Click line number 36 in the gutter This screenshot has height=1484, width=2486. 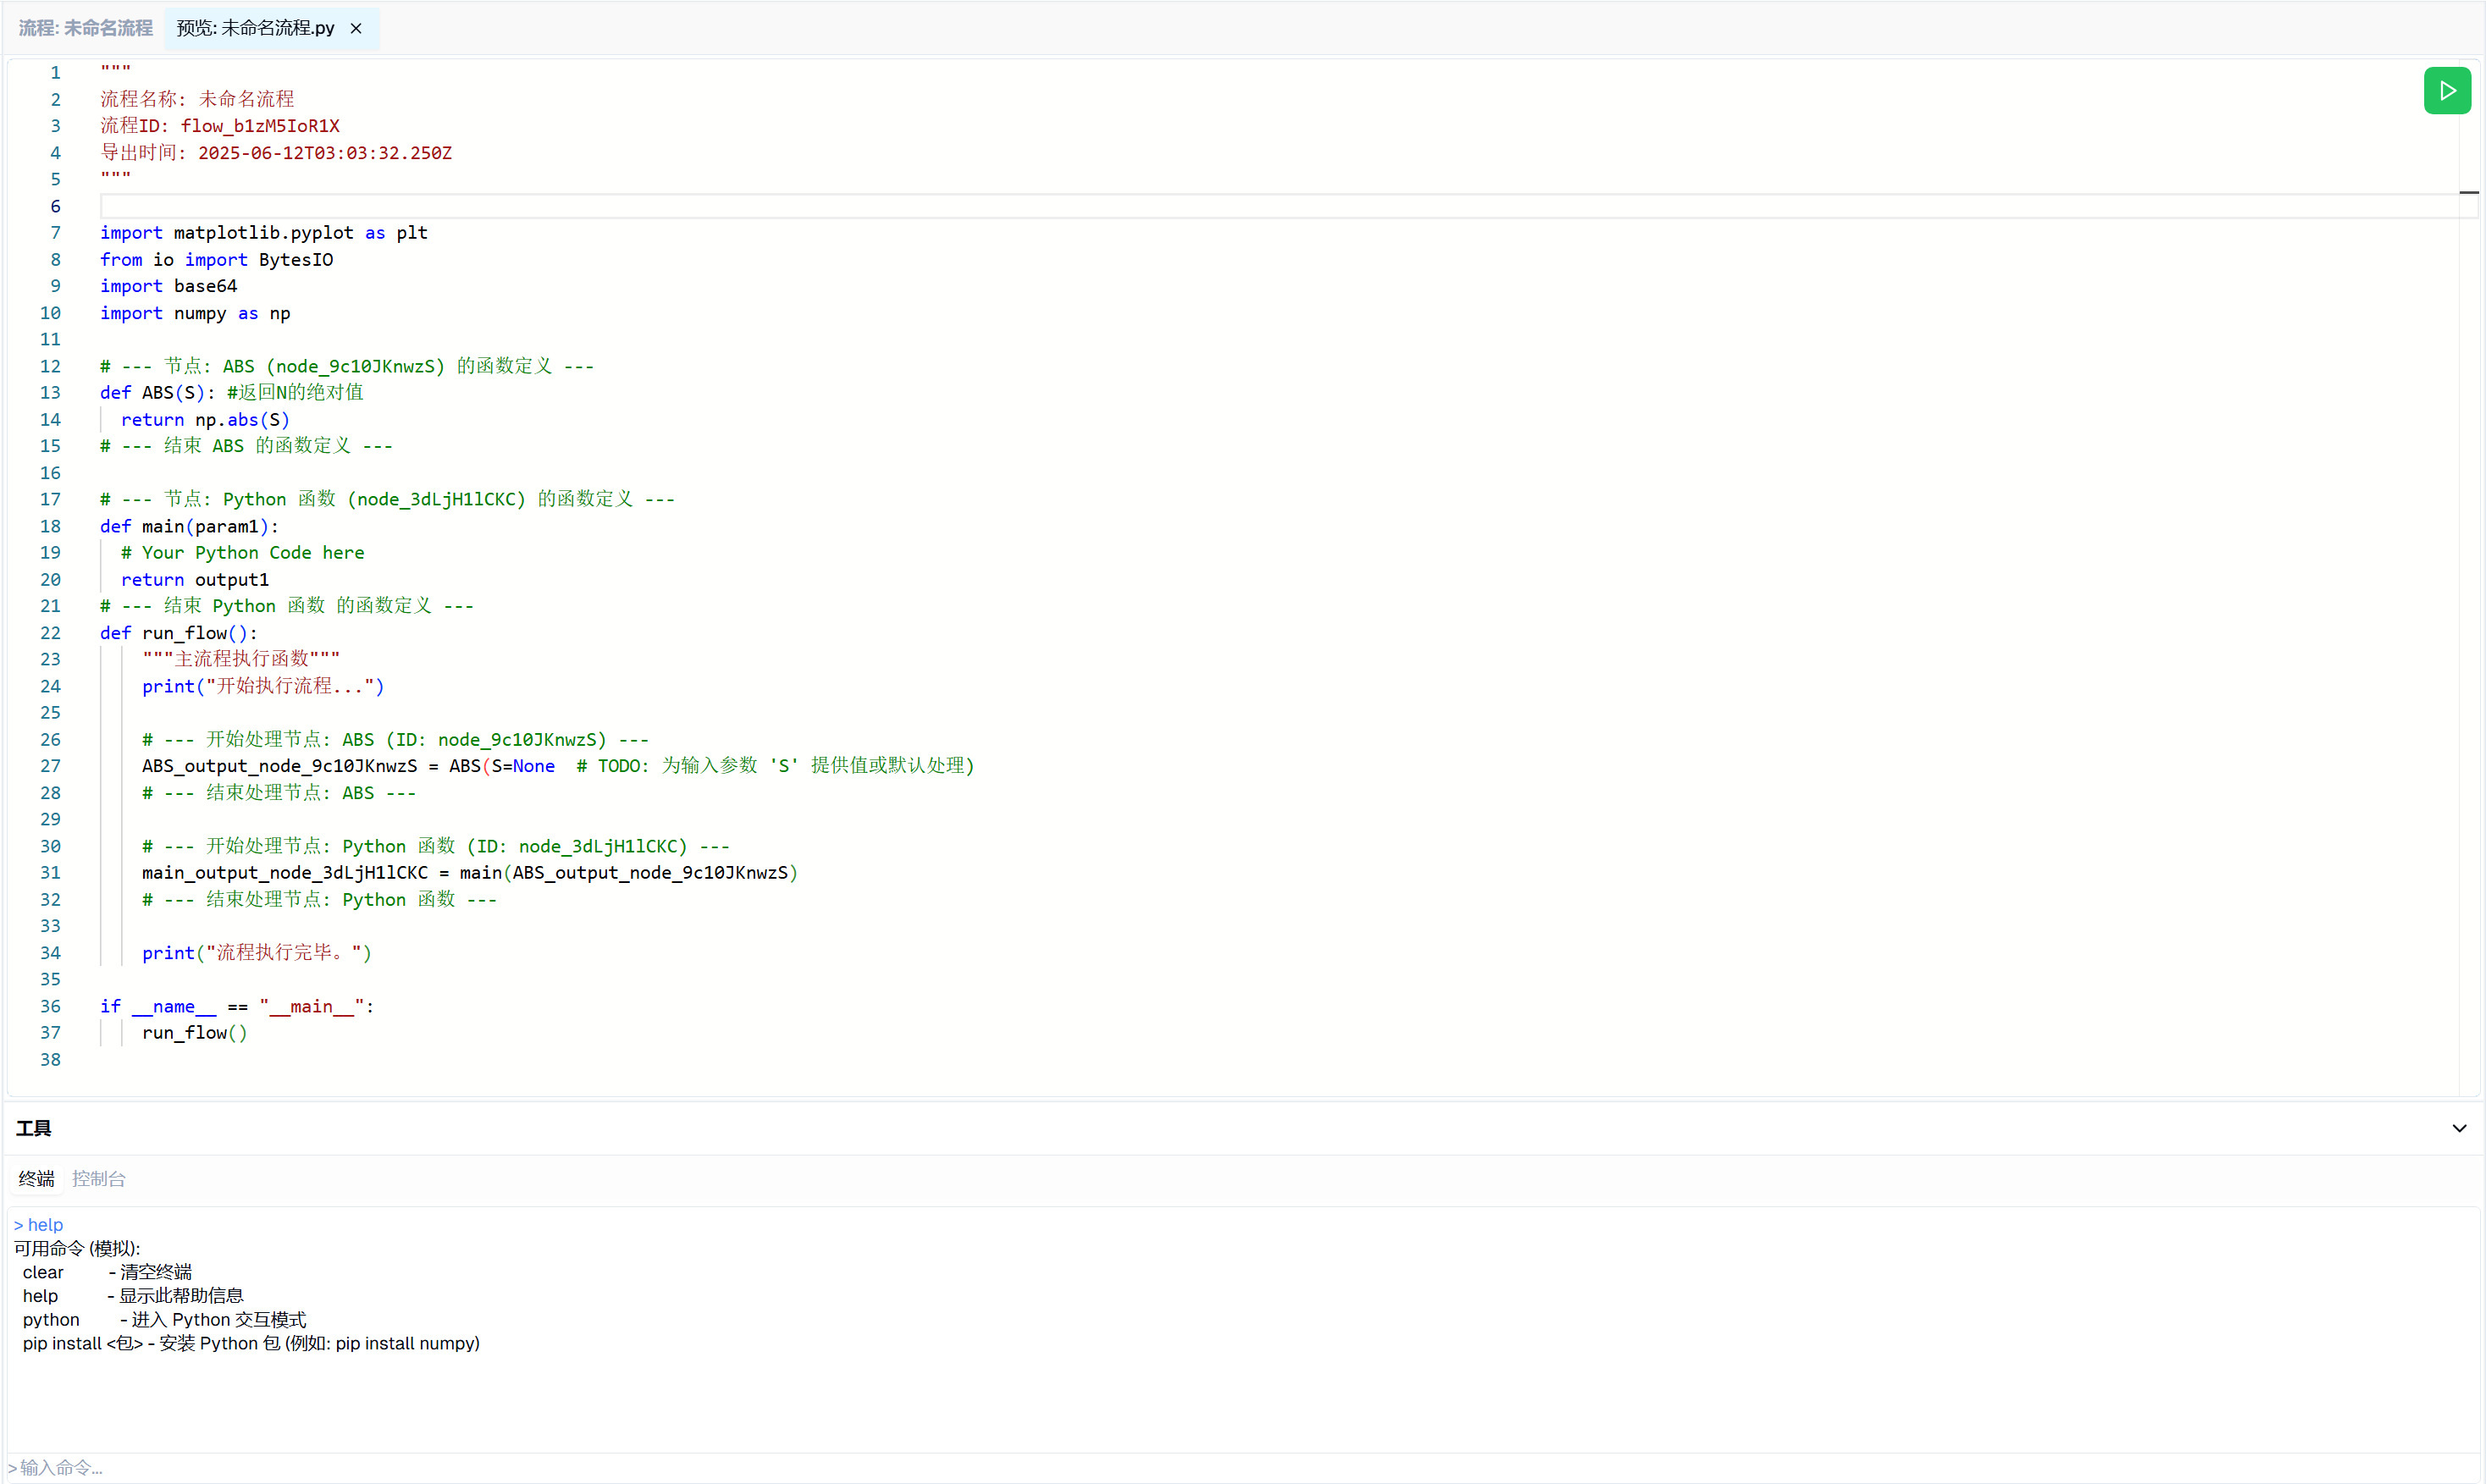[x=50, y=1006]
